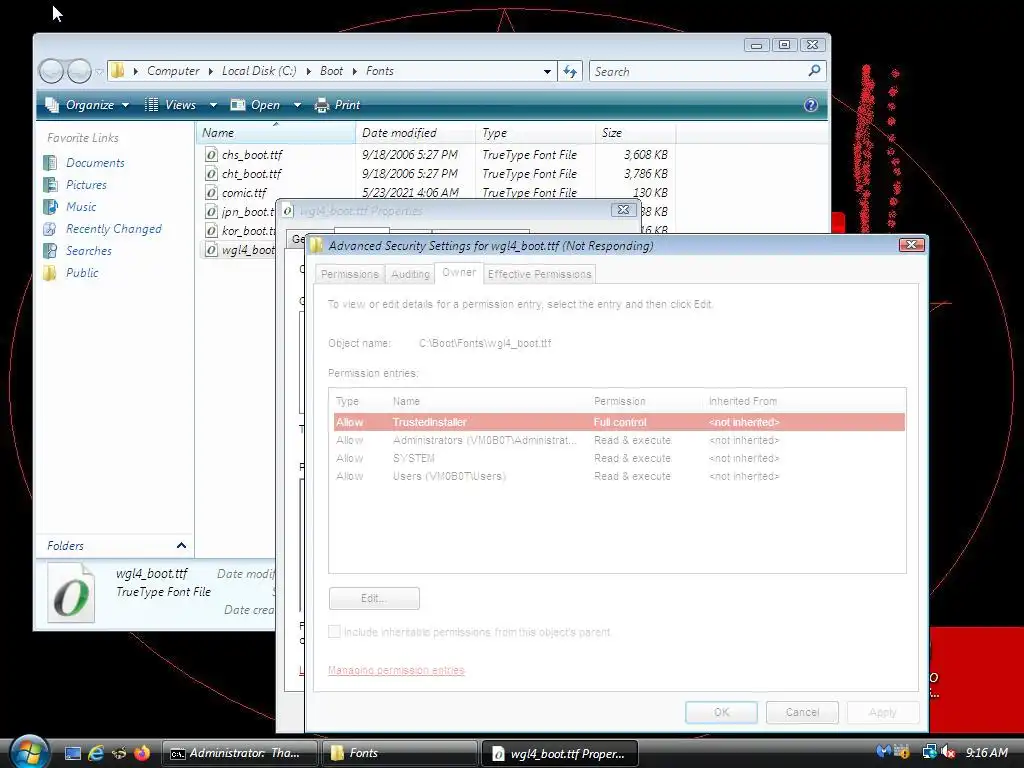
Task: Click Open in Explorer toolbar
Action: click(x=255, y=104)
